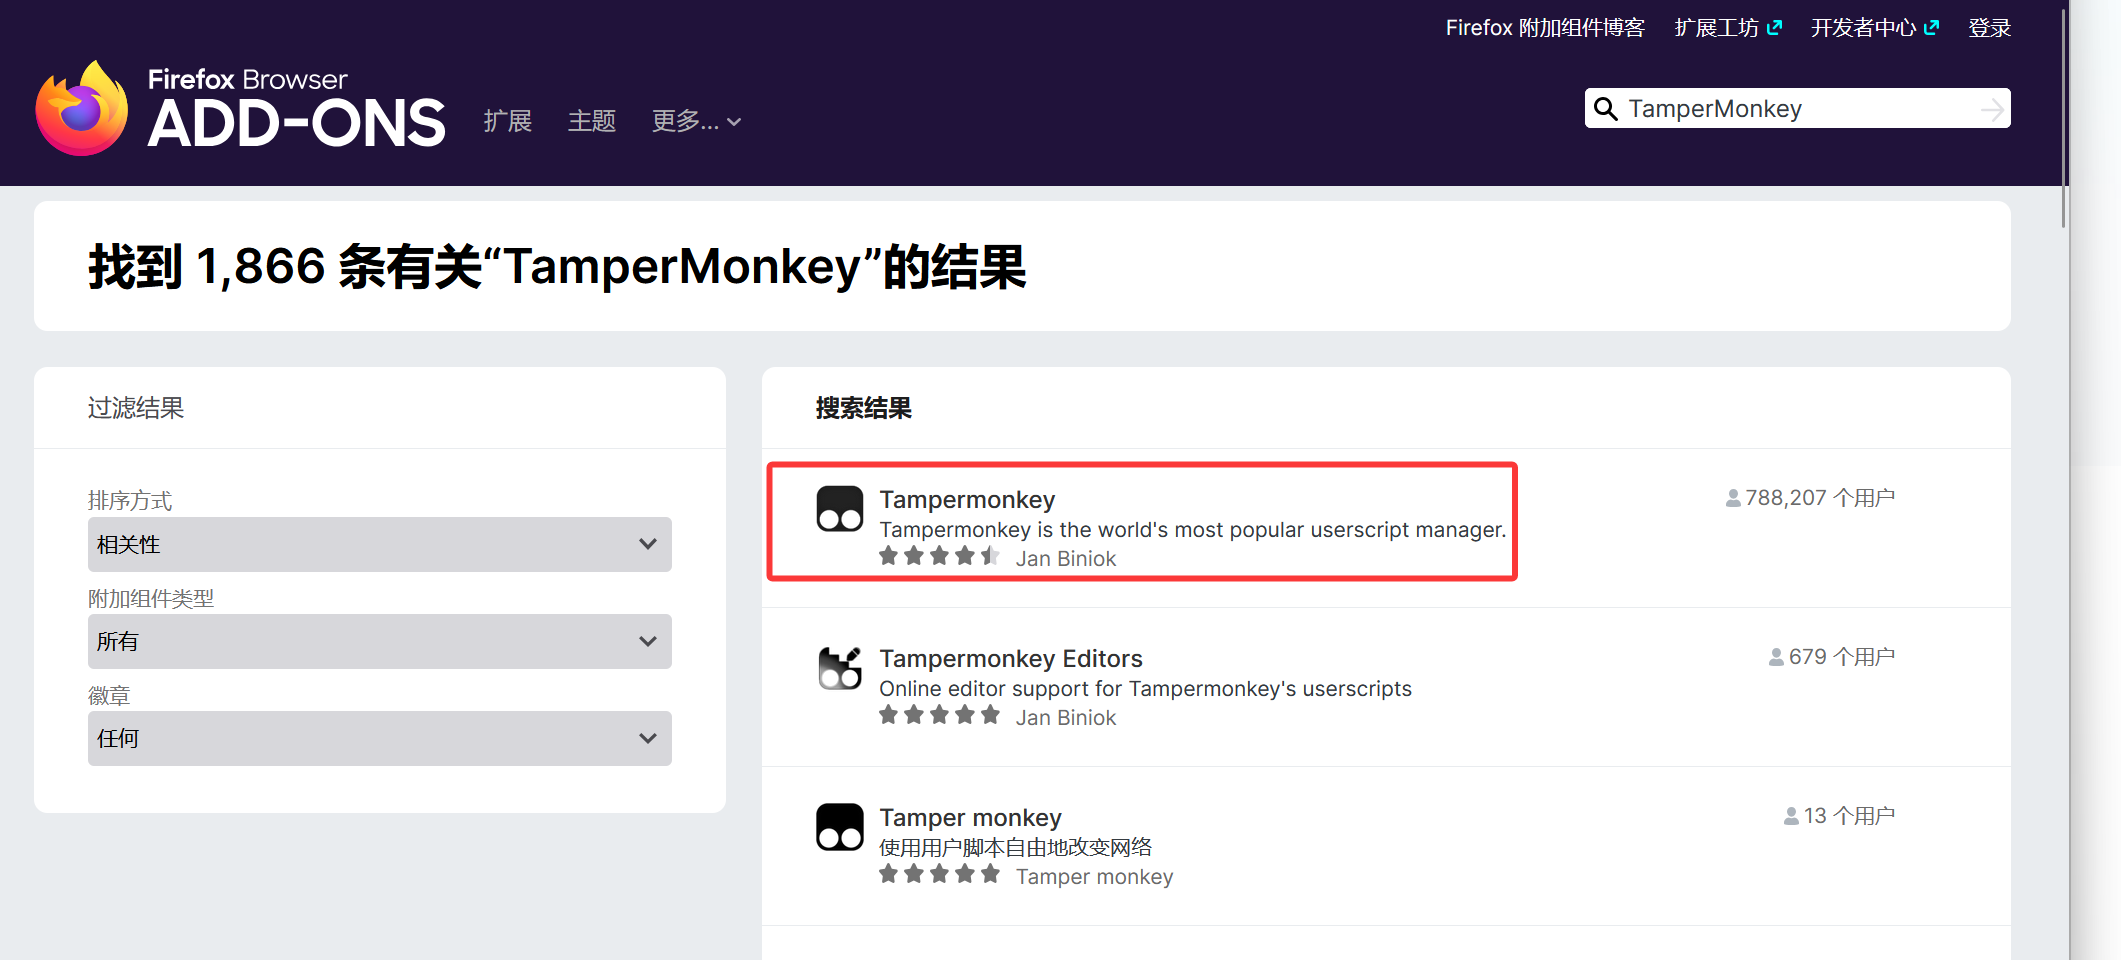Open the 附加组件类型 dropdown set to 所有
Screen dimensions: 2121x960
380,641
